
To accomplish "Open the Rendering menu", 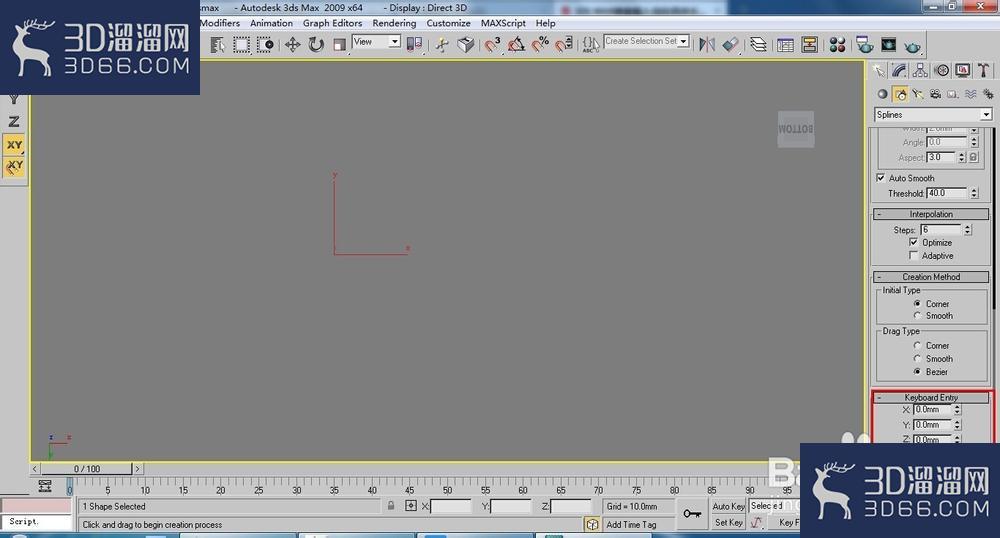I will (x=394, y=23).
